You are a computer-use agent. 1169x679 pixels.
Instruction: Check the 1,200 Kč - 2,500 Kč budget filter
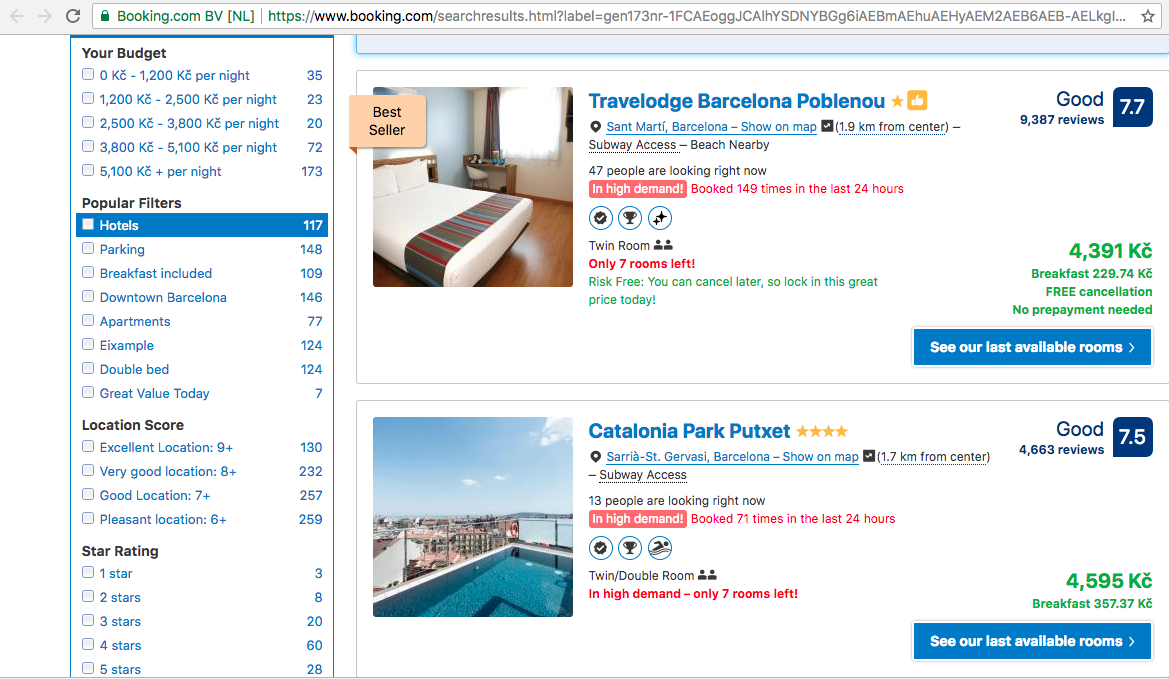pos(88,98)
